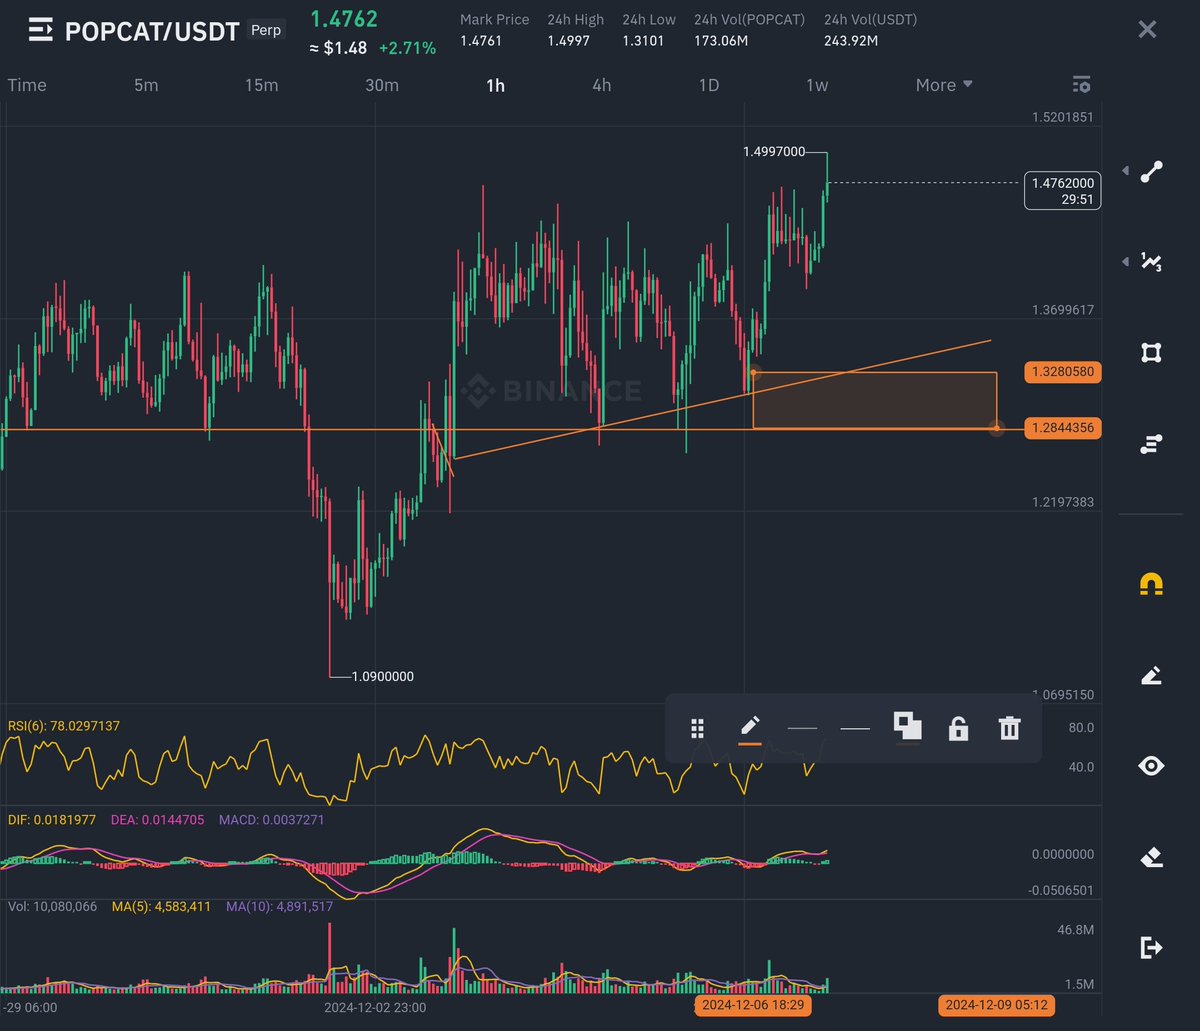Click the MACD value label

270,819
